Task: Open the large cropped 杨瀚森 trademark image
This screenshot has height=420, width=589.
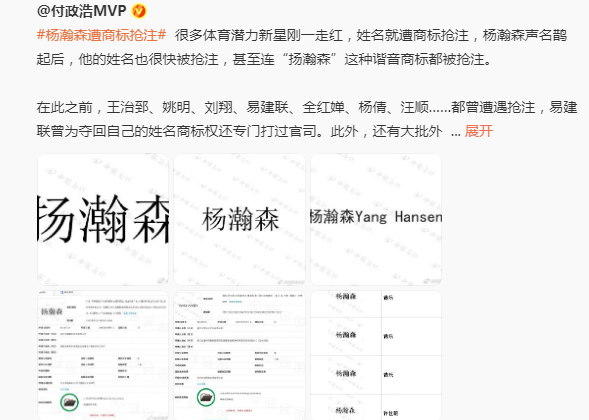Action: [x=103, y=219]
